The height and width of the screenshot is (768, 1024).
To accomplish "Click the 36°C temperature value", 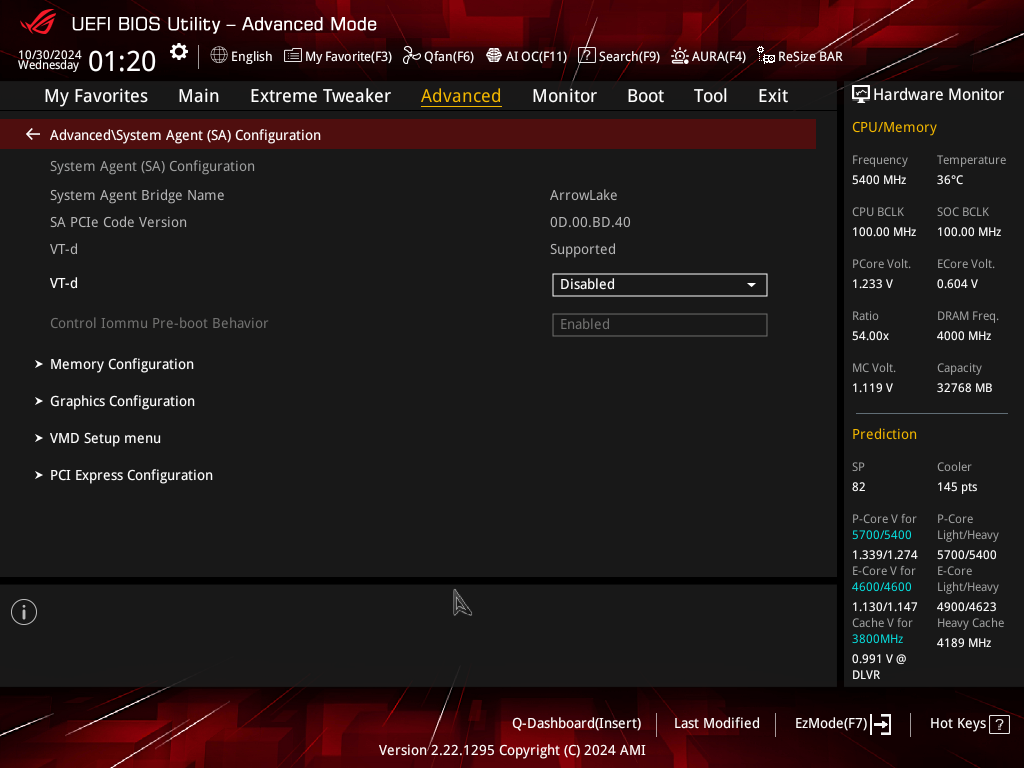I will (950, 180).
